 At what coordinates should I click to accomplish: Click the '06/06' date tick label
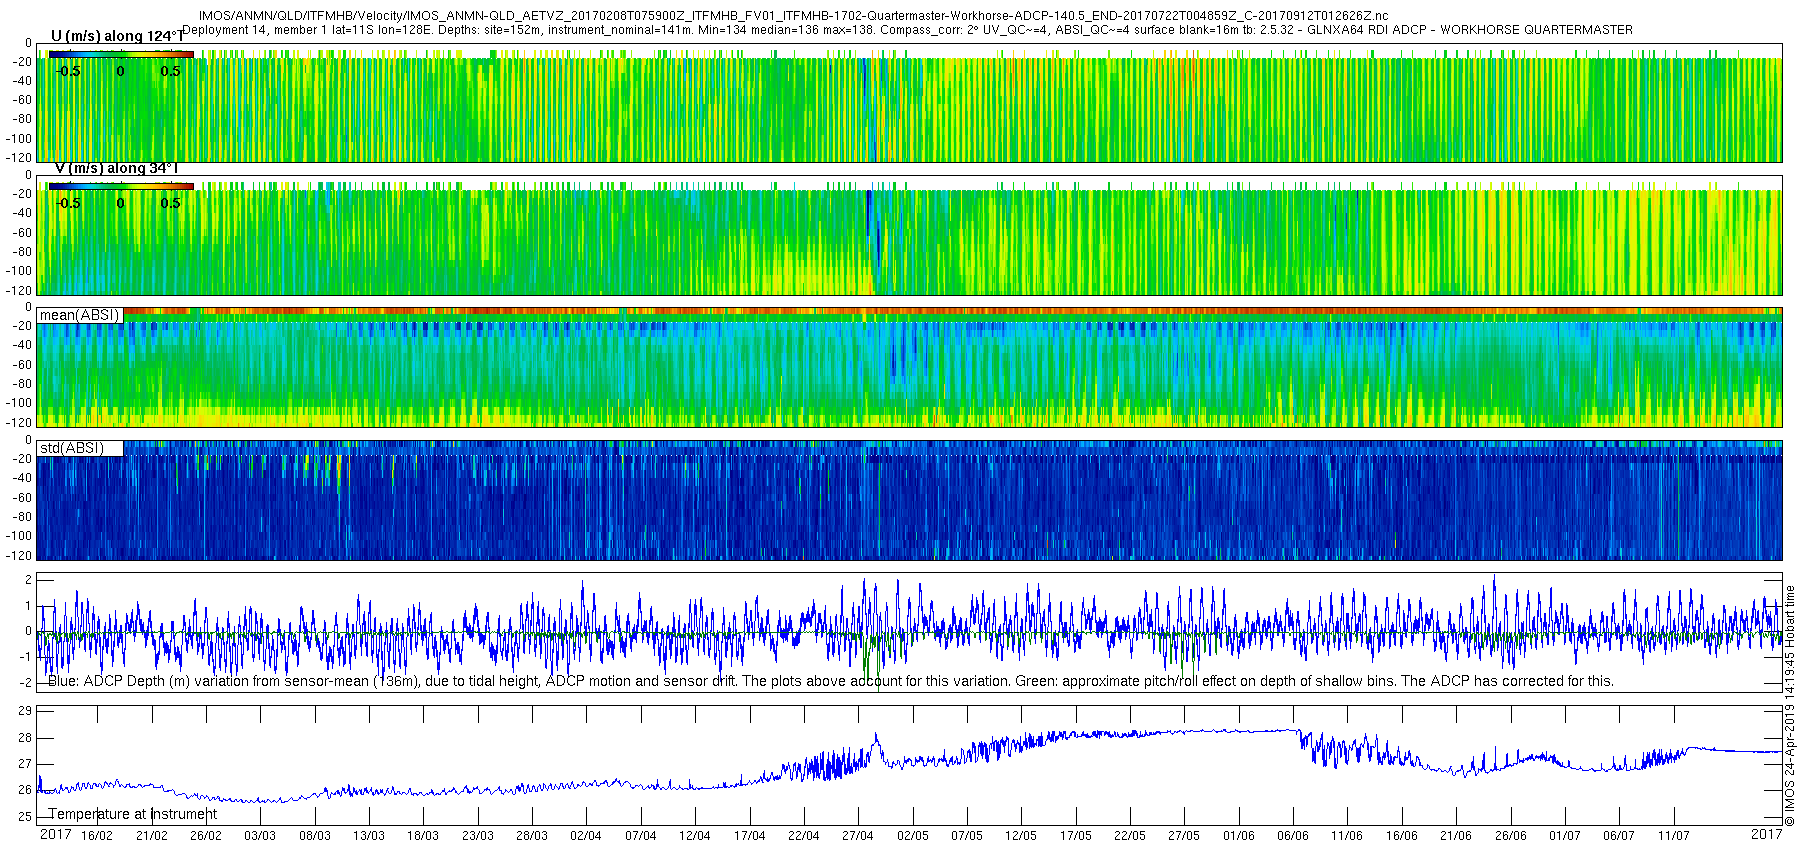[x=1293, y=836]
